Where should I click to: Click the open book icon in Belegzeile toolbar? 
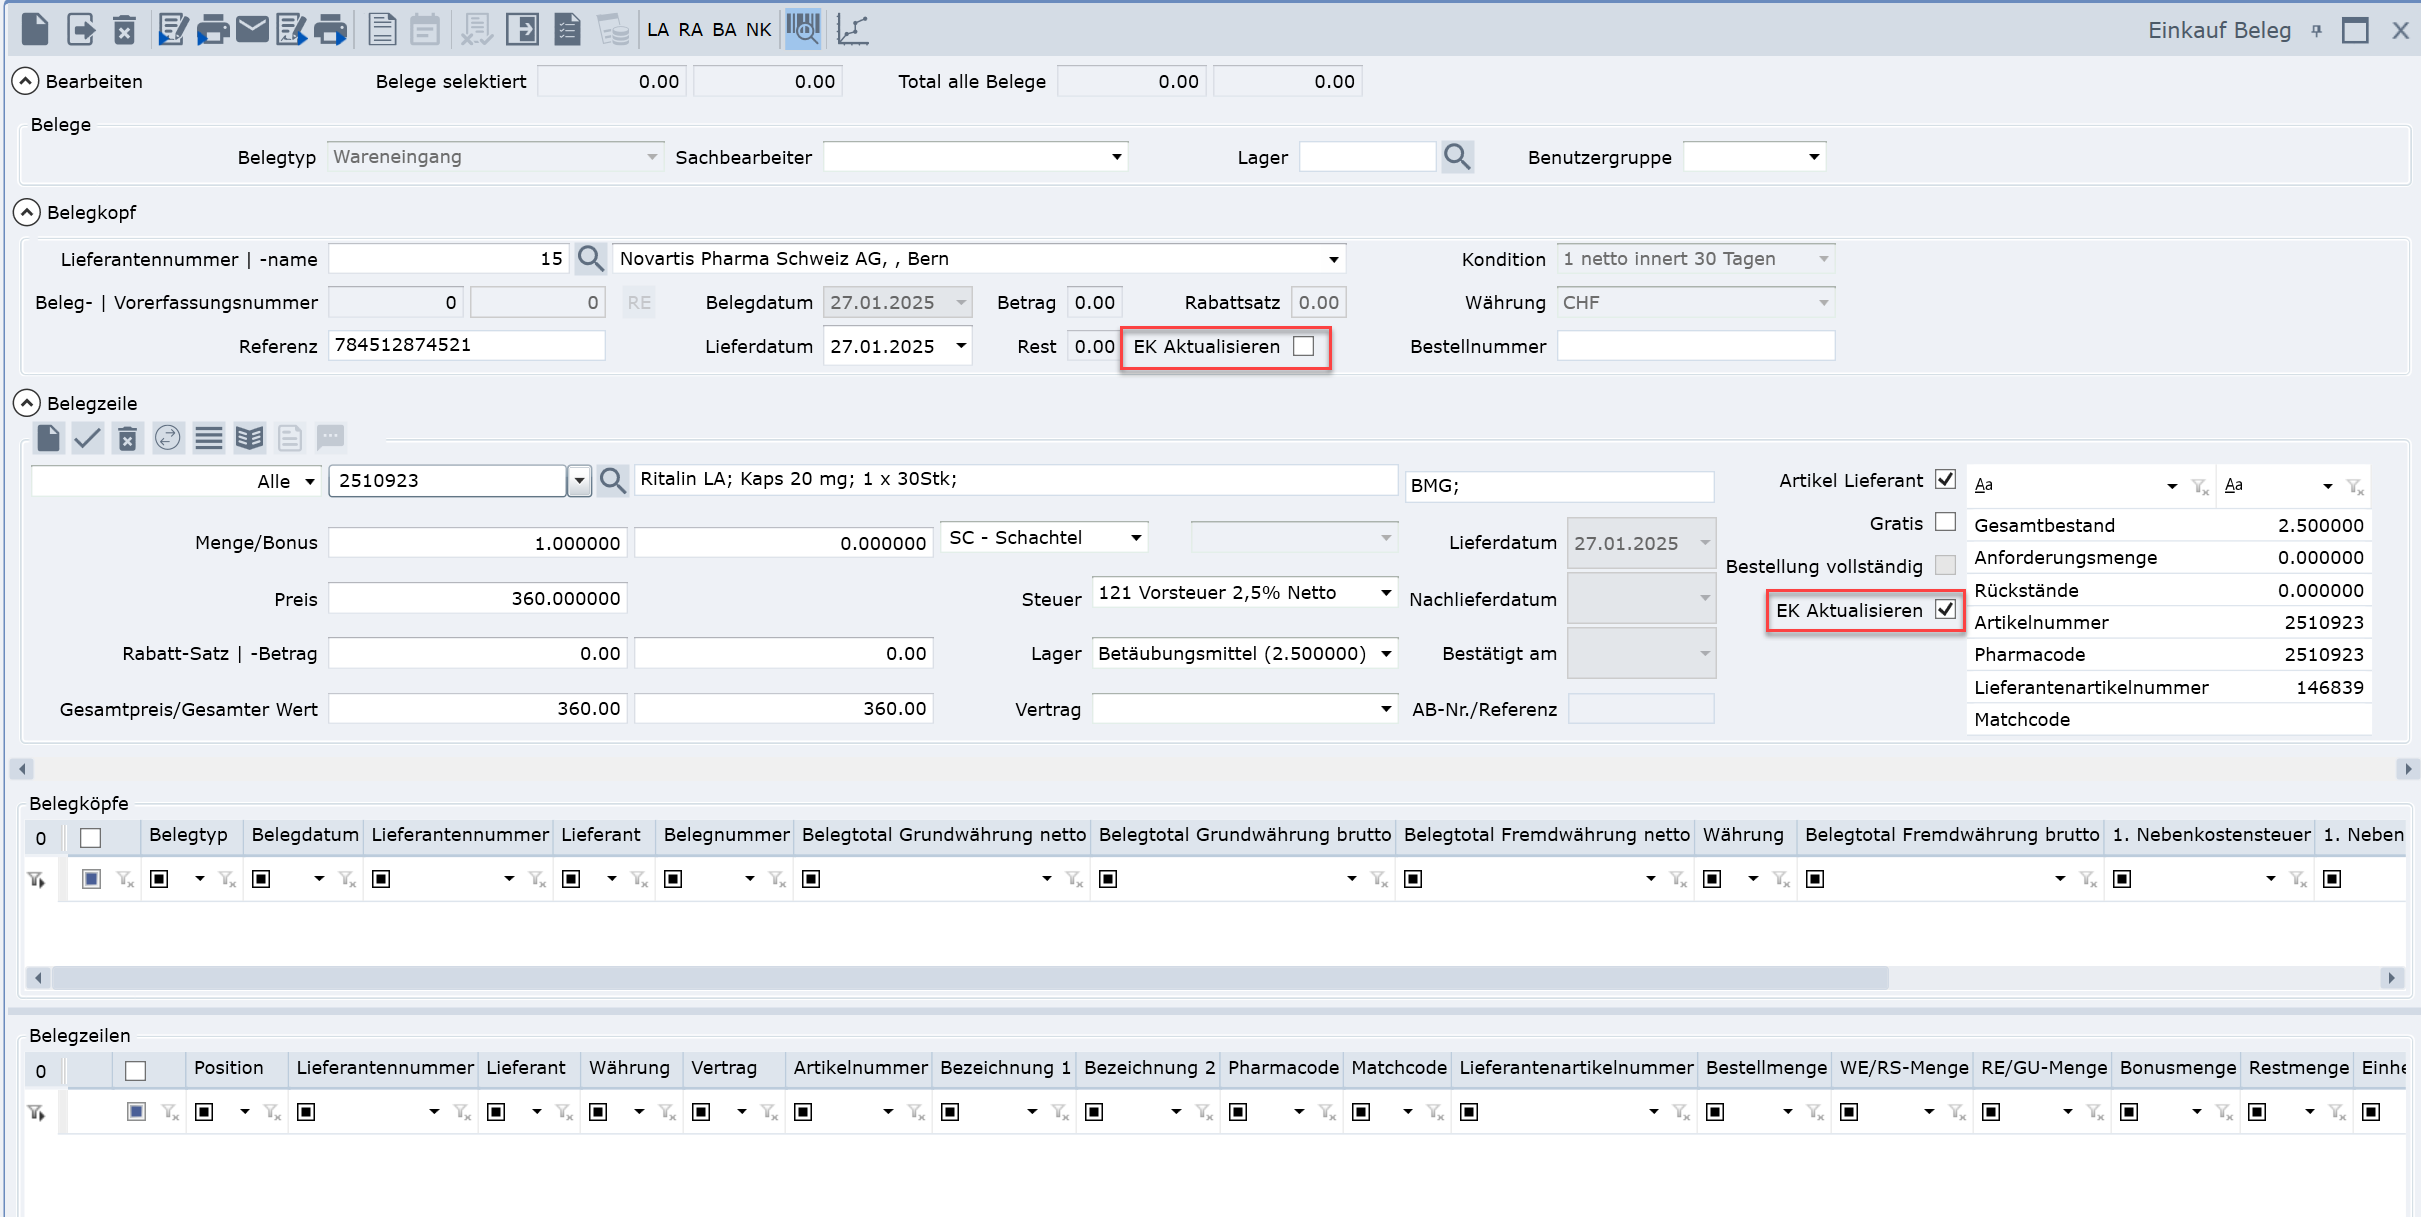click(249, 438)
